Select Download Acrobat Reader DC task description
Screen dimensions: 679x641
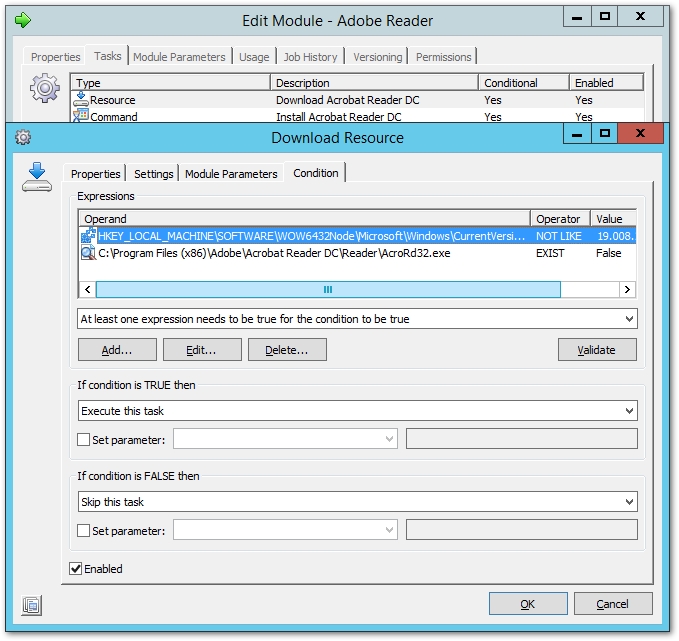(348, 100)
